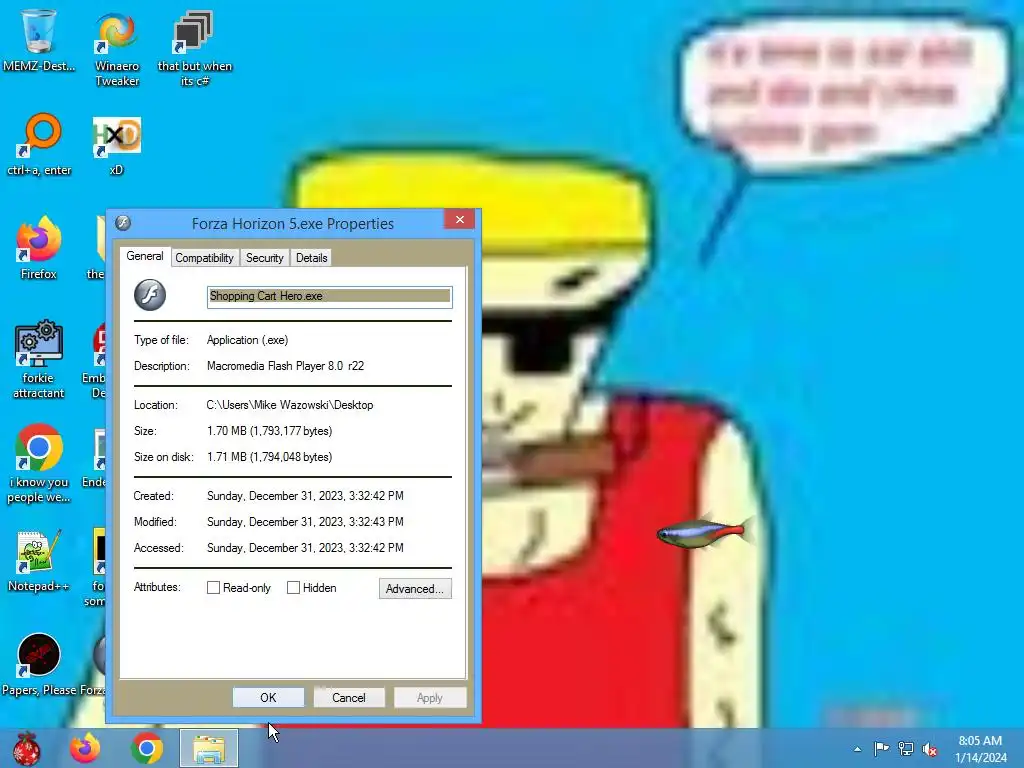Switch to the General tab
The height and width of the screenshot is (768, 1024).
tap(145, 256)
